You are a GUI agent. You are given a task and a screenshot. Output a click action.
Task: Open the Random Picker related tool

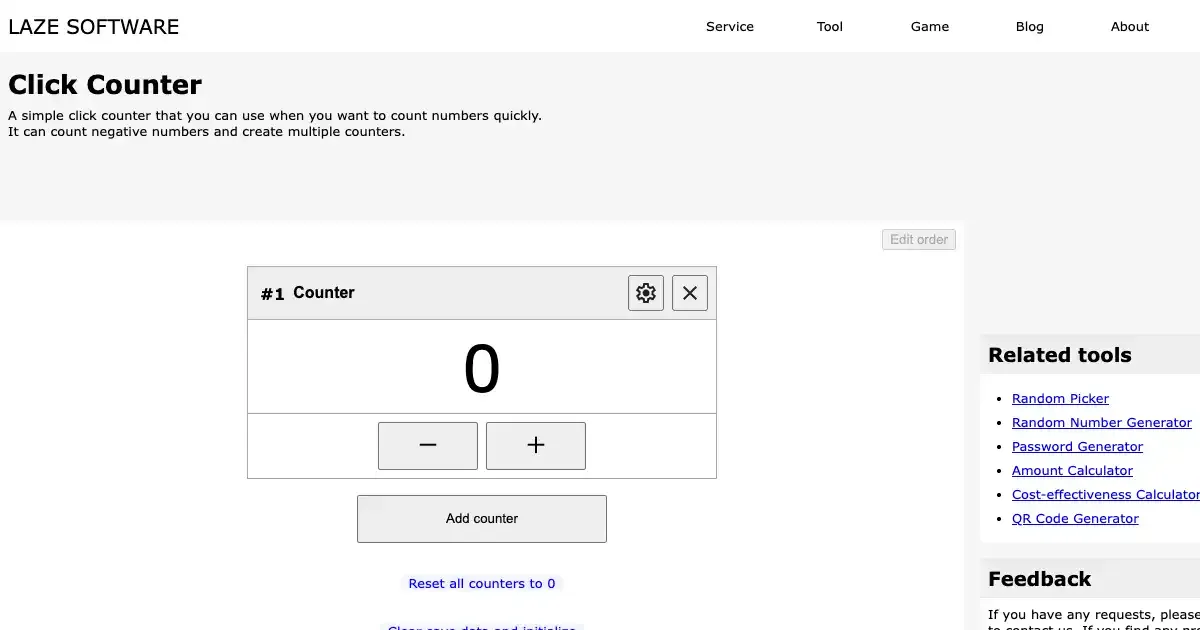click(1060, 399)
